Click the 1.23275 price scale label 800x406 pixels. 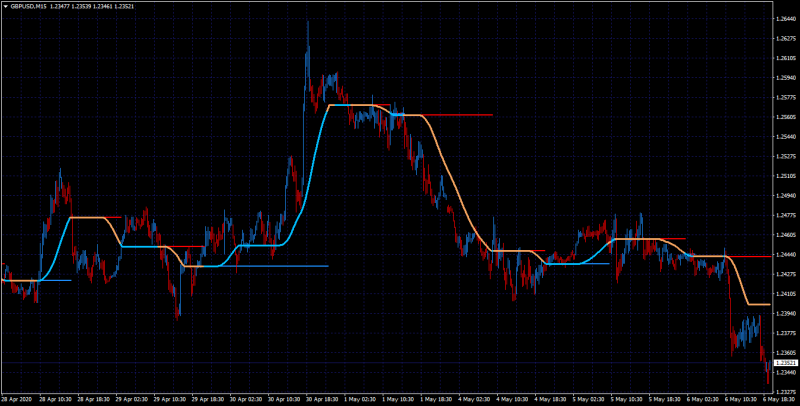pyautogui.click(x=786, y=392)
